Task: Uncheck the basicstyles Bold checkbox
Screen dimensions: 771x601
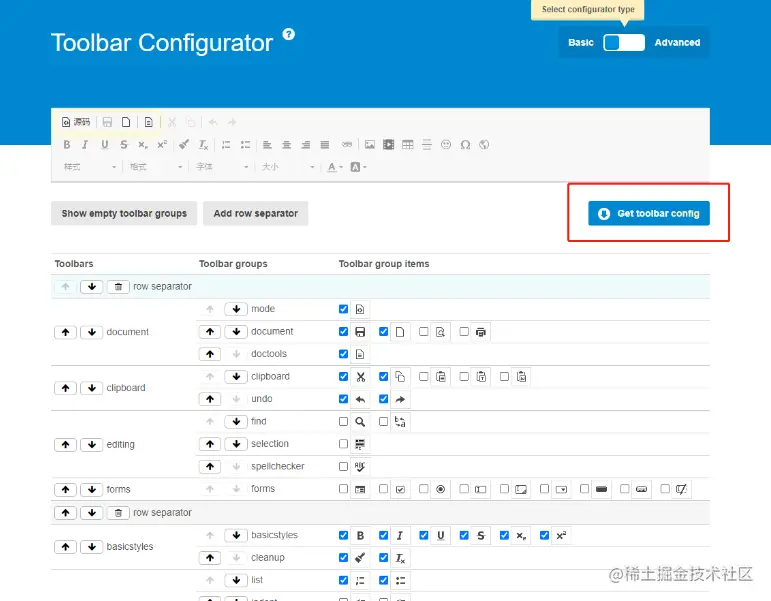Action: click(343, 535)
